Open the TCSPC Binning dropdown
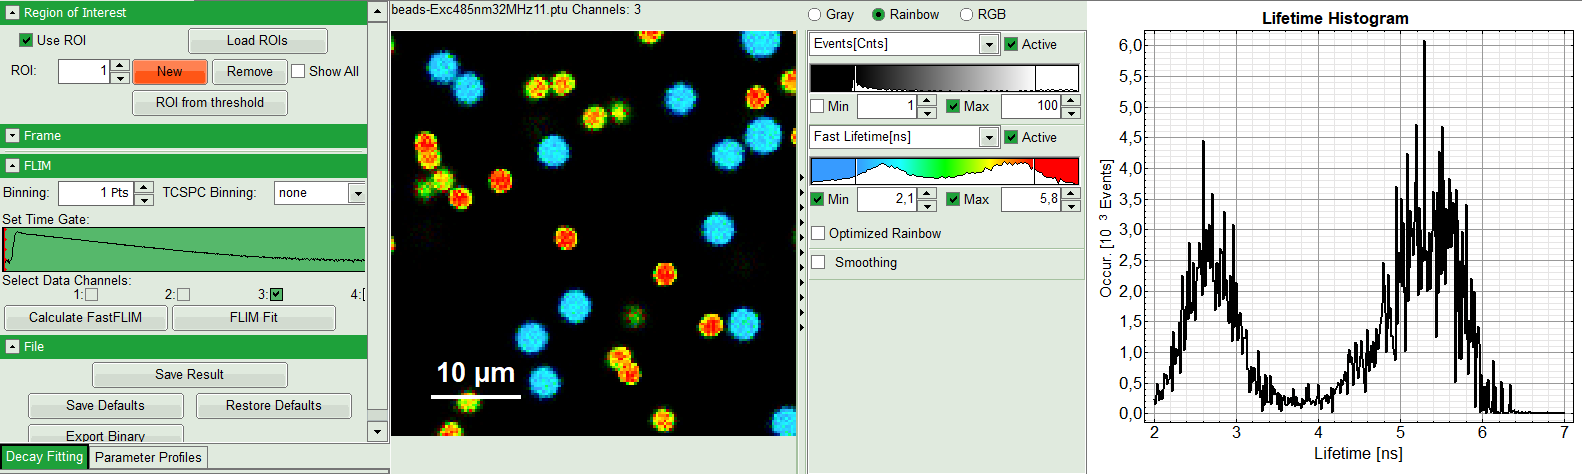This screenshot has height=474, width=1582. click(x=357, y=193)
